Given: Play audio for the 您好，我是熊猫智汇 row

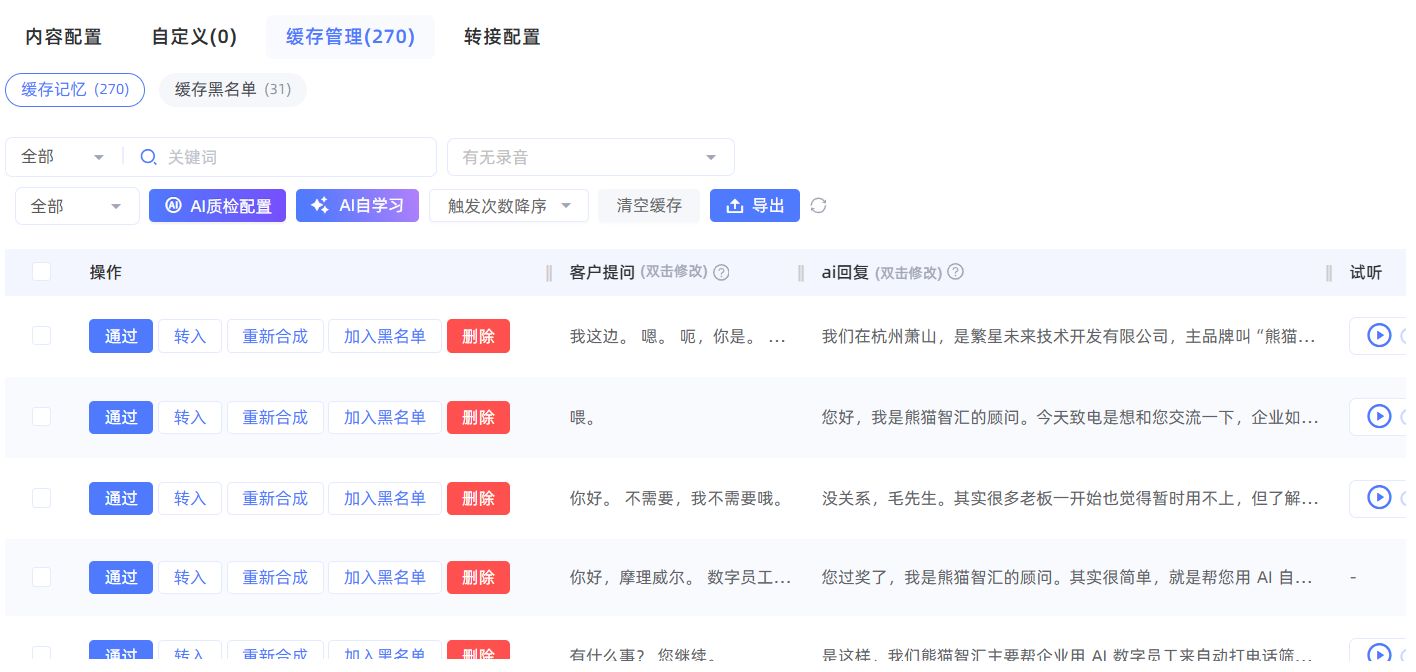Looking at the screenshot, I should click(1379, 417).
